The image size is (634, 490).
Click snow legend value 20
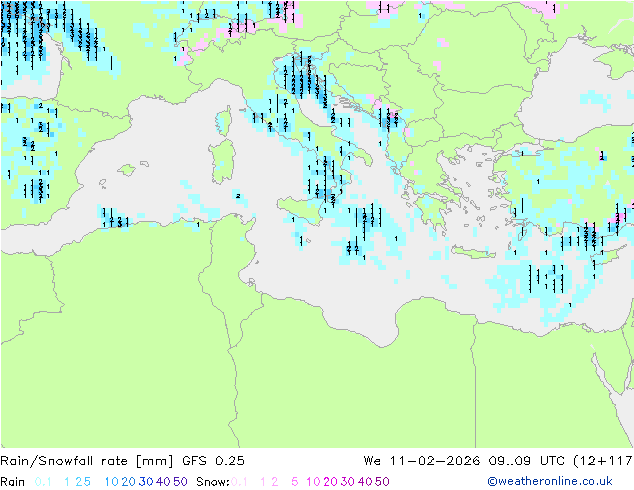(x=330, y=482)
